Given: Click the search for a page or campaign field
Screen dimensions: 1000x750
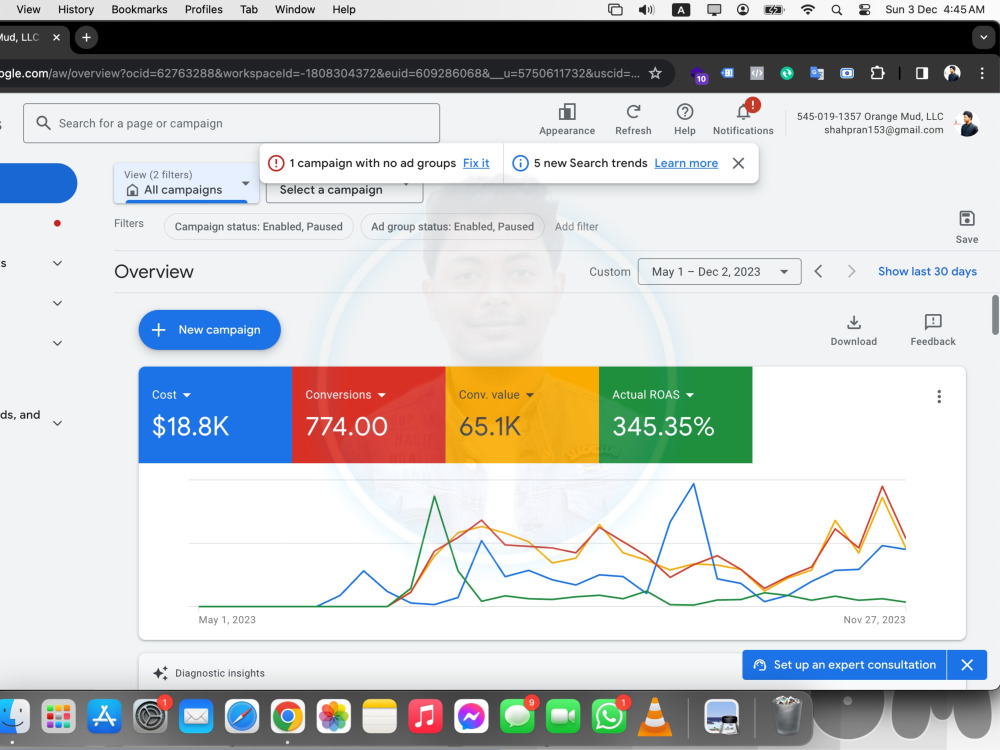Looking at the screenshot, I should pyautogui.click(x=232, y=123).
